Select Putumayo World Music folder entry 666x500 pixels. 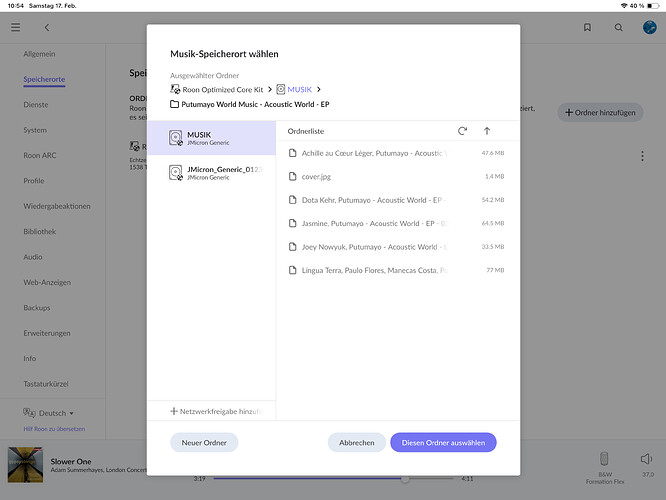(250, 105)
